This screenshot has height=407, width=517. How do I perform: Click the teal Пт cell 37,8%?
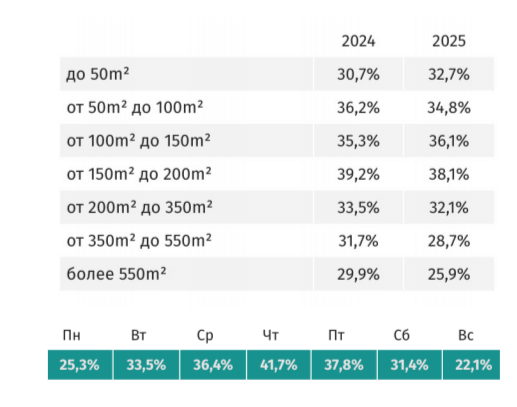(344, 365)
